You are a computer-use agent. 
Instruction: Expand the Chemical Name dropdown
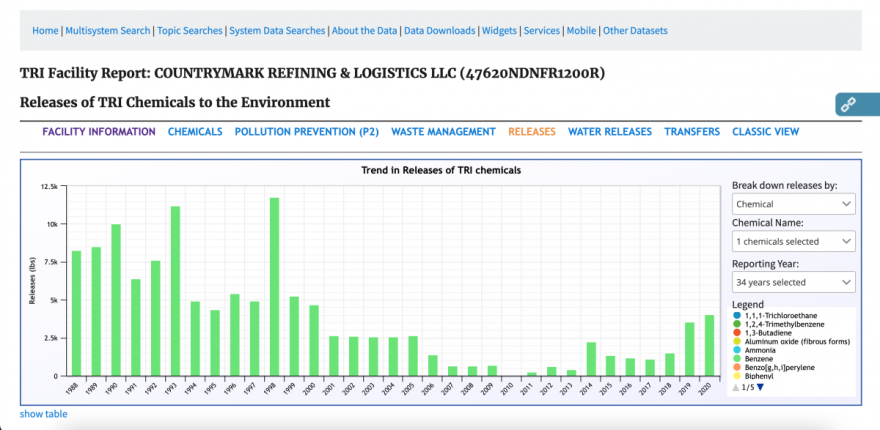click(793, 241)
